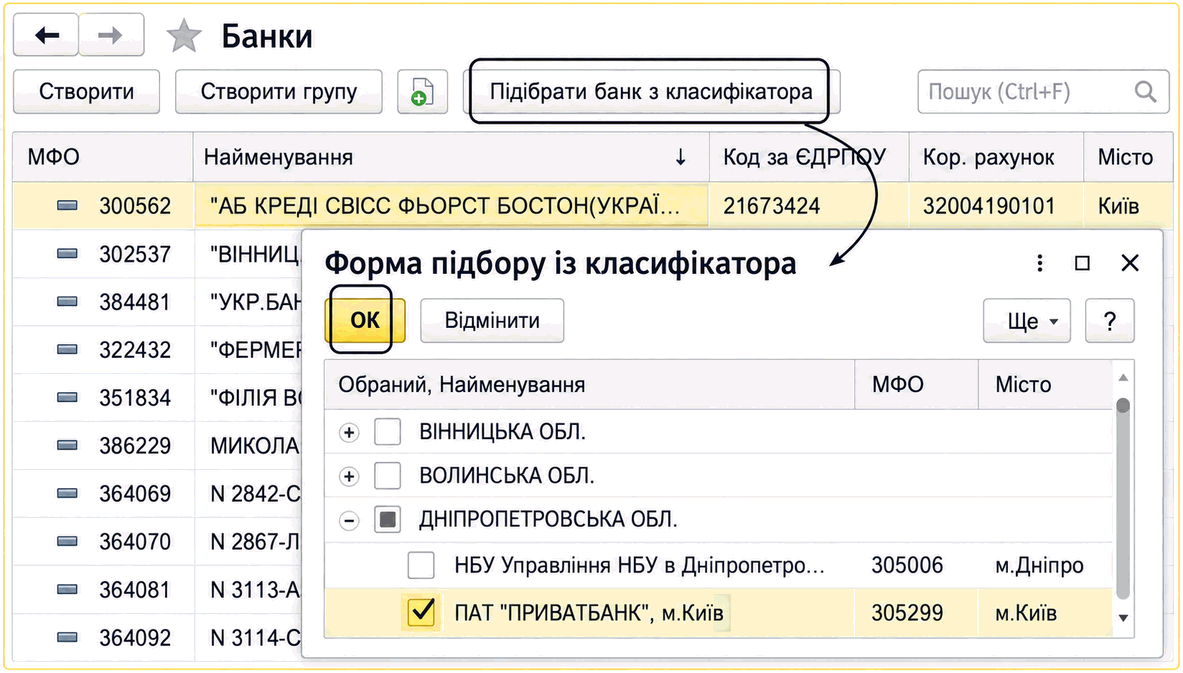The image size is (1183, 673).
Task: Maximize the Форма підбору dialog
Action: pos(1083,263)
